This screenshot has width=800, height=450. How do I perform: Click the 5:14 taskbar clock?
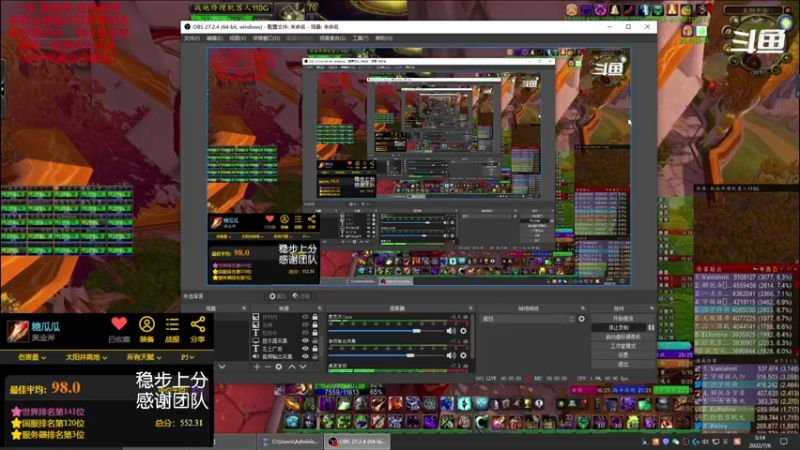click(x=760, y=442)
